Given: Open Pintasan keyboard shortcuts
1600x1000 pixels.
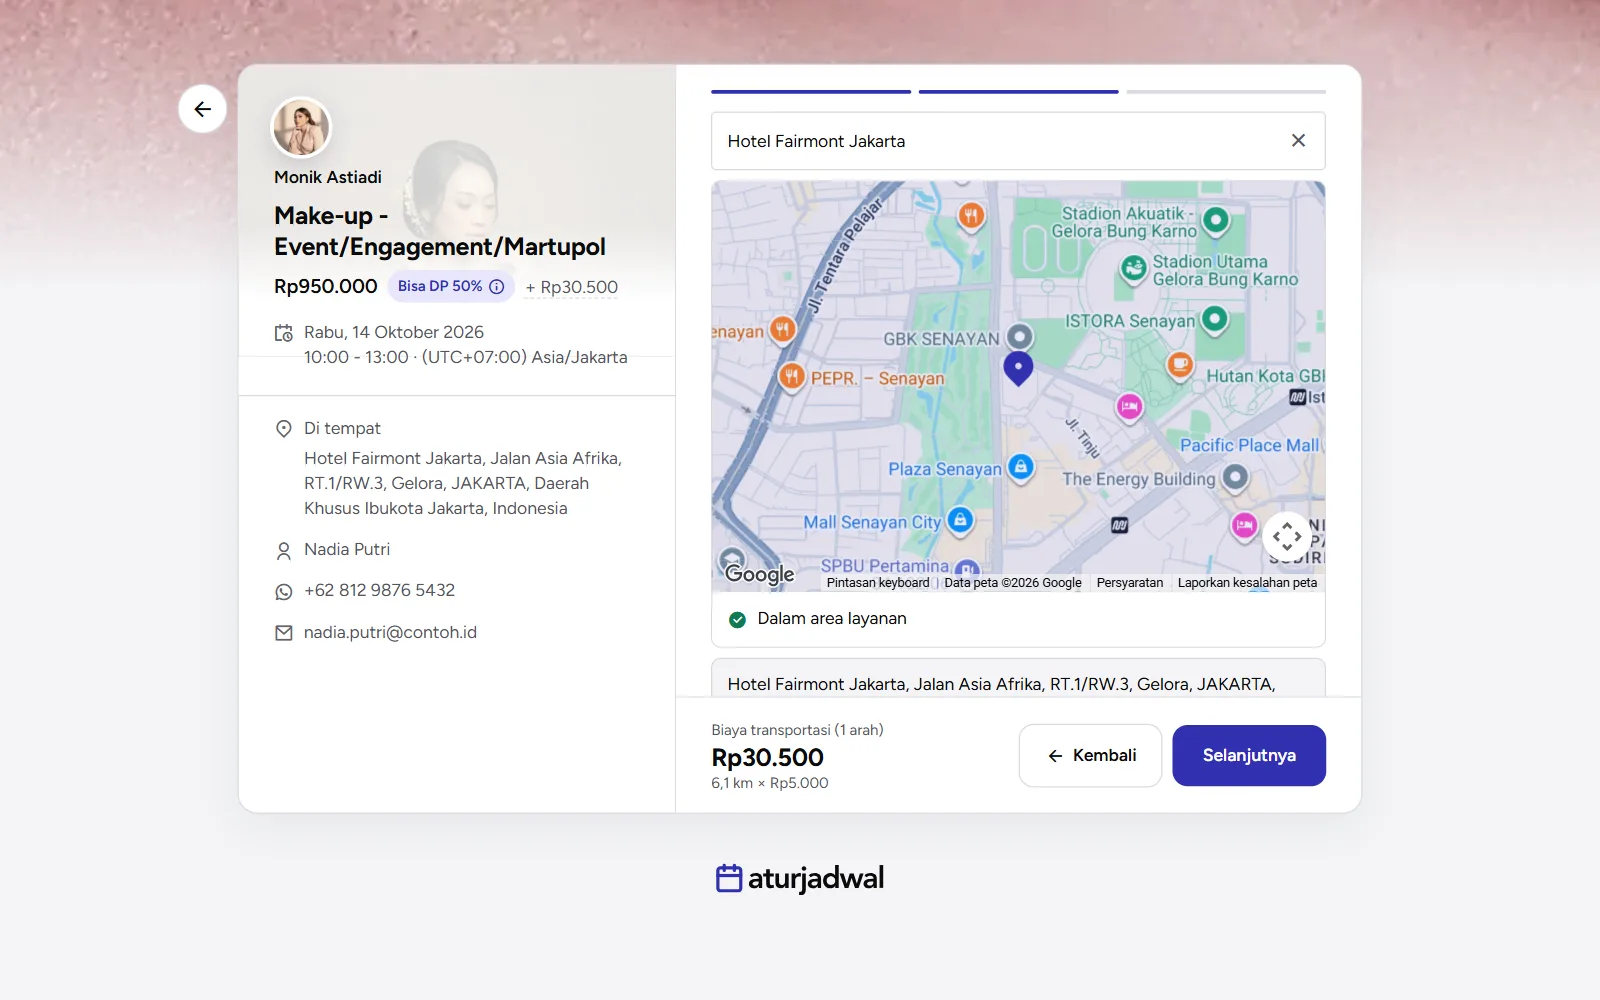Looking at the screenshot, I should pyautogui.click(x=878, y=583).
